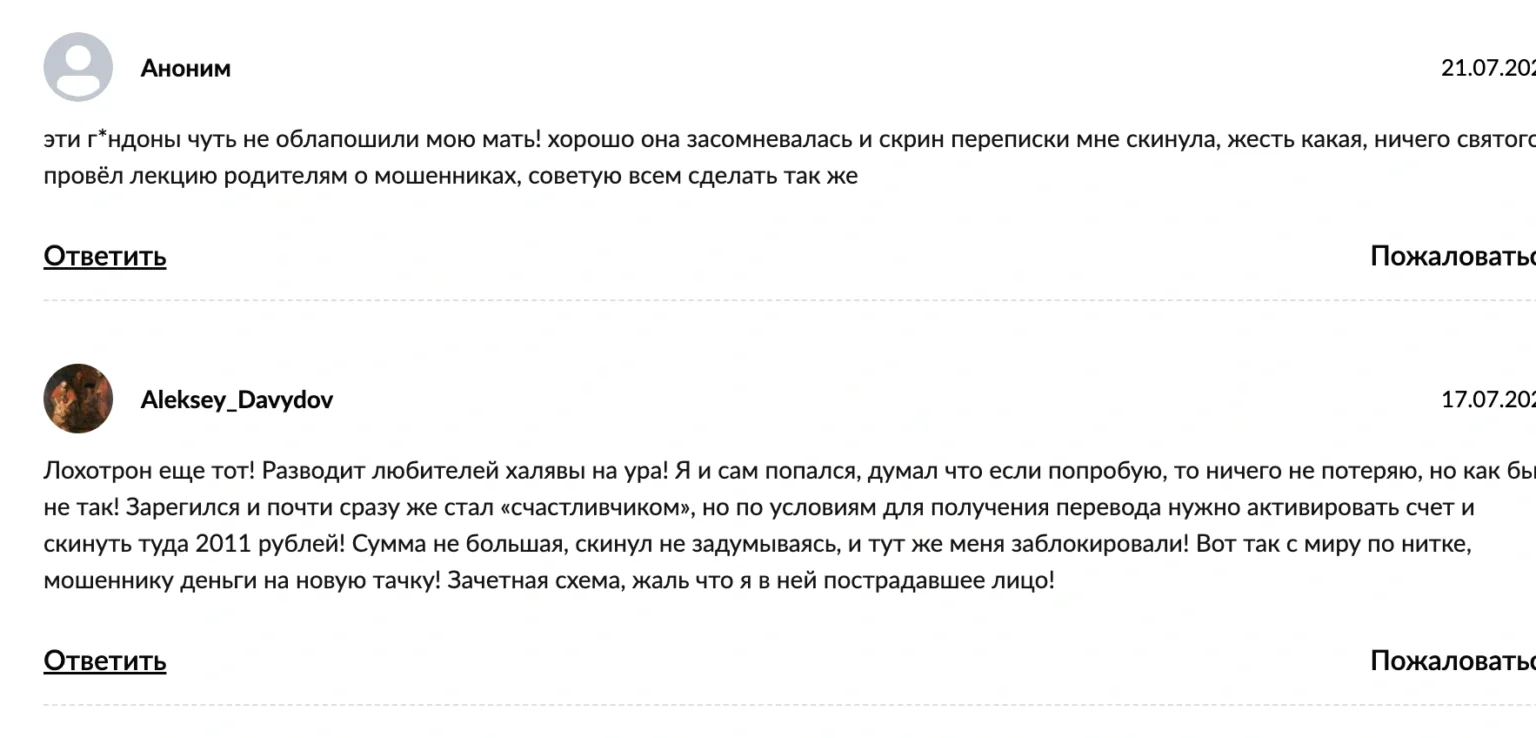Report the Аноним comment with Пожаловаться
This screenshot has width=1536, height=738.
click(x=1452, y=256)
